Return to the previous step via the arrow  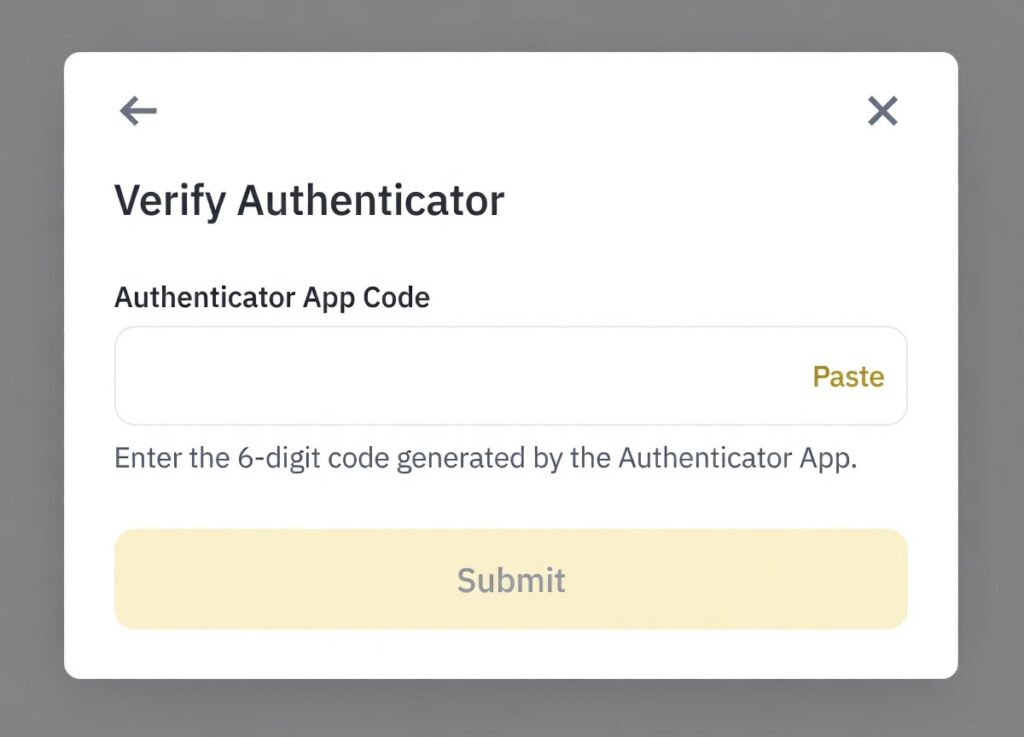(x=137, y=111)
